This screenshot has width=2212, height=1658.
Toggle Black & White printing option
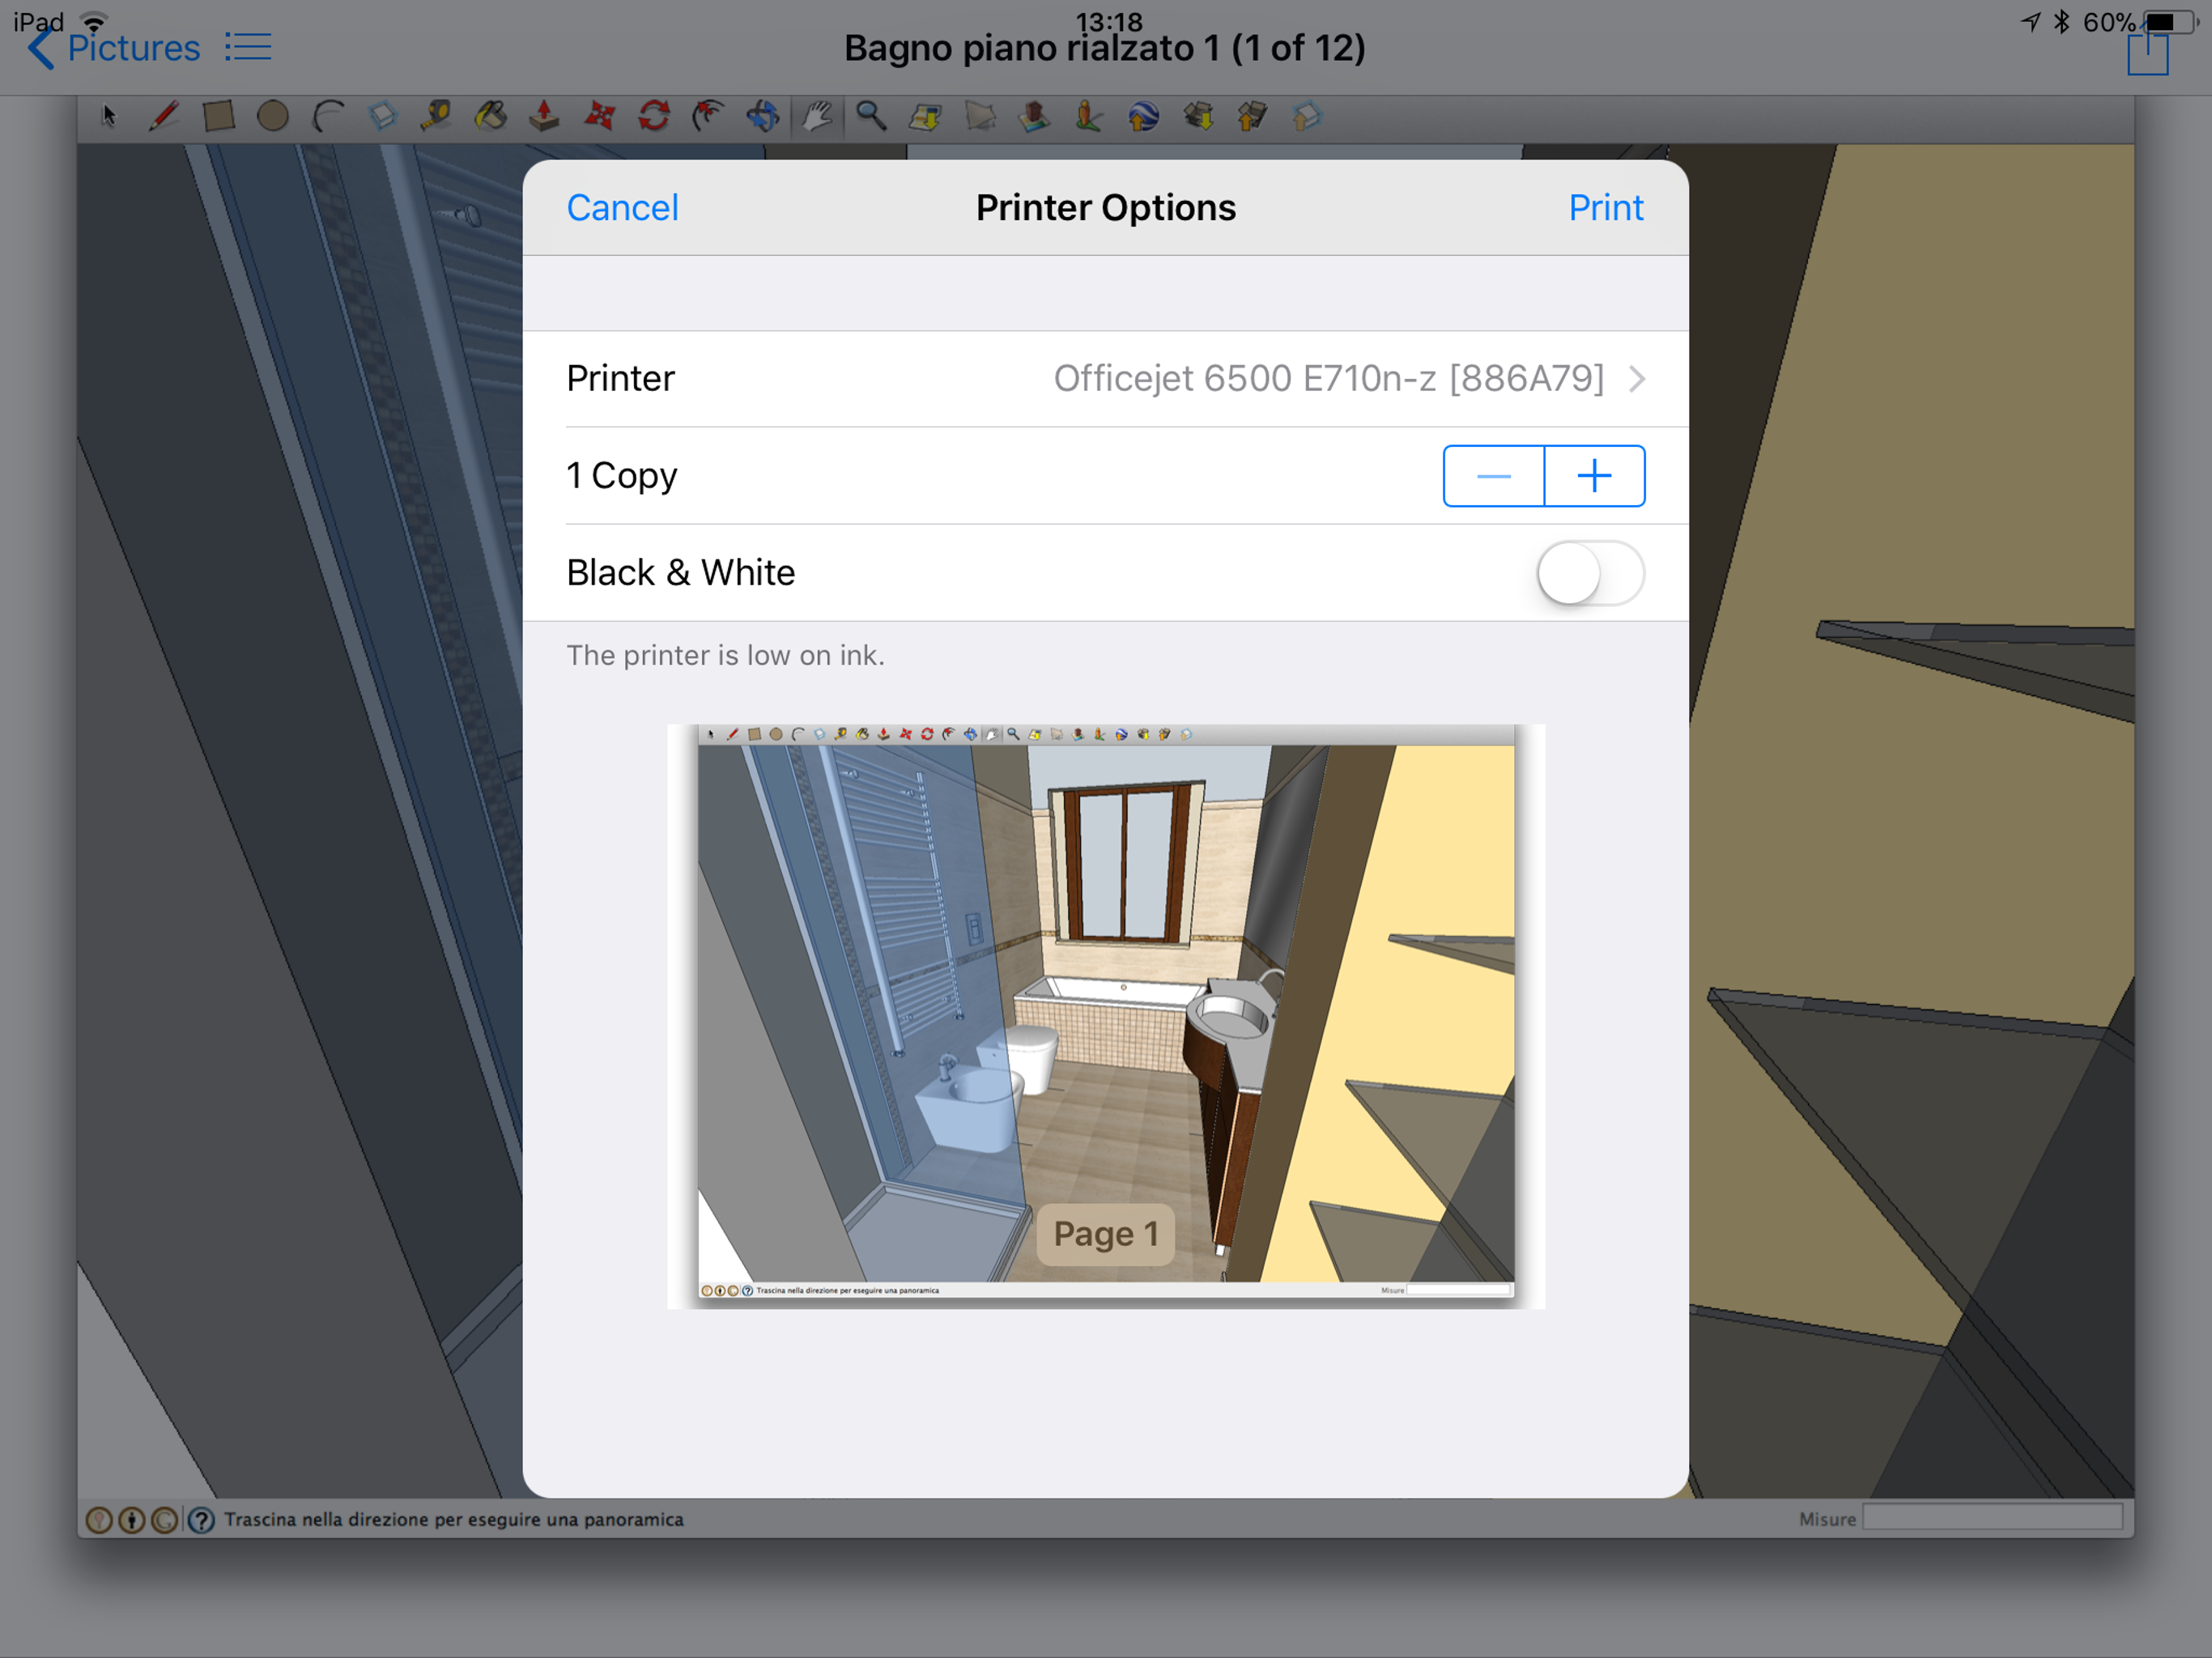click(x=1590, y=573)
